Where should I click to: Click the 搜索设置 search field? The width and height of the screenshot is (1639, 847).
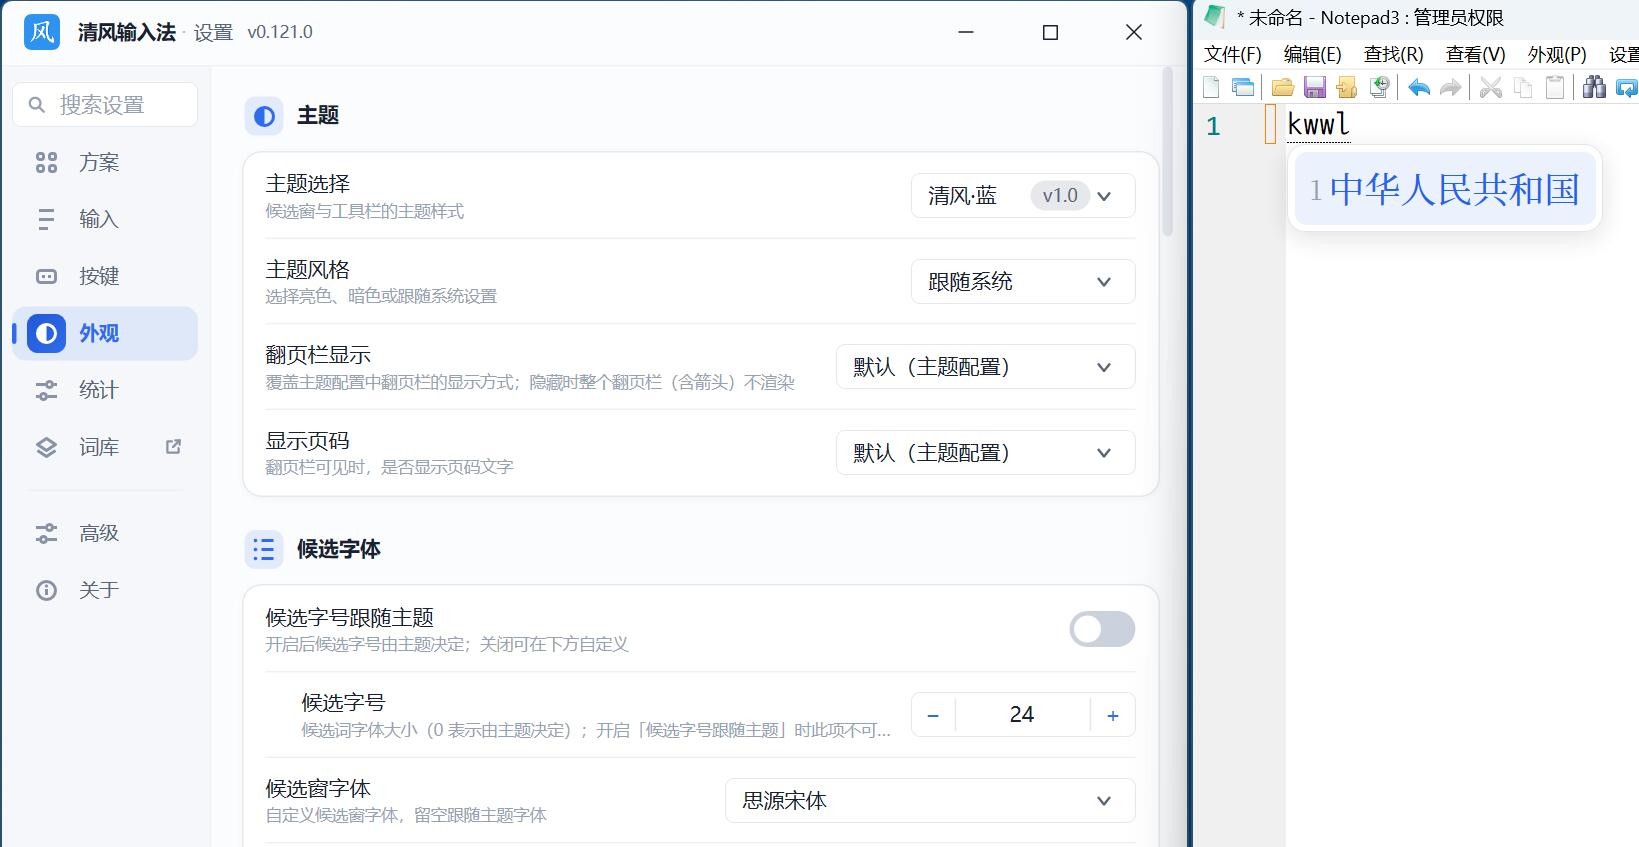click(x=105, y=105)
